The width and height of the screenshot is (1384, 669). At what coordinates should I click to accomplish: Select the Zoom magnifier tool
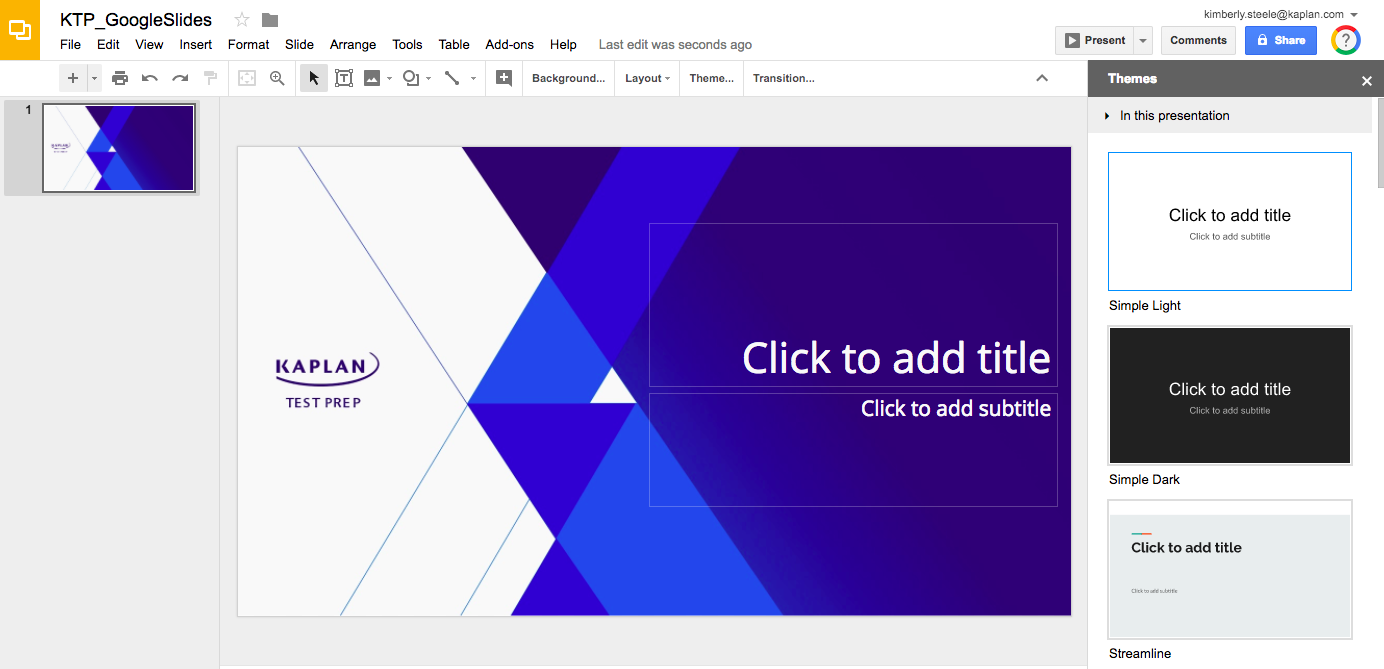pos(278,78)
